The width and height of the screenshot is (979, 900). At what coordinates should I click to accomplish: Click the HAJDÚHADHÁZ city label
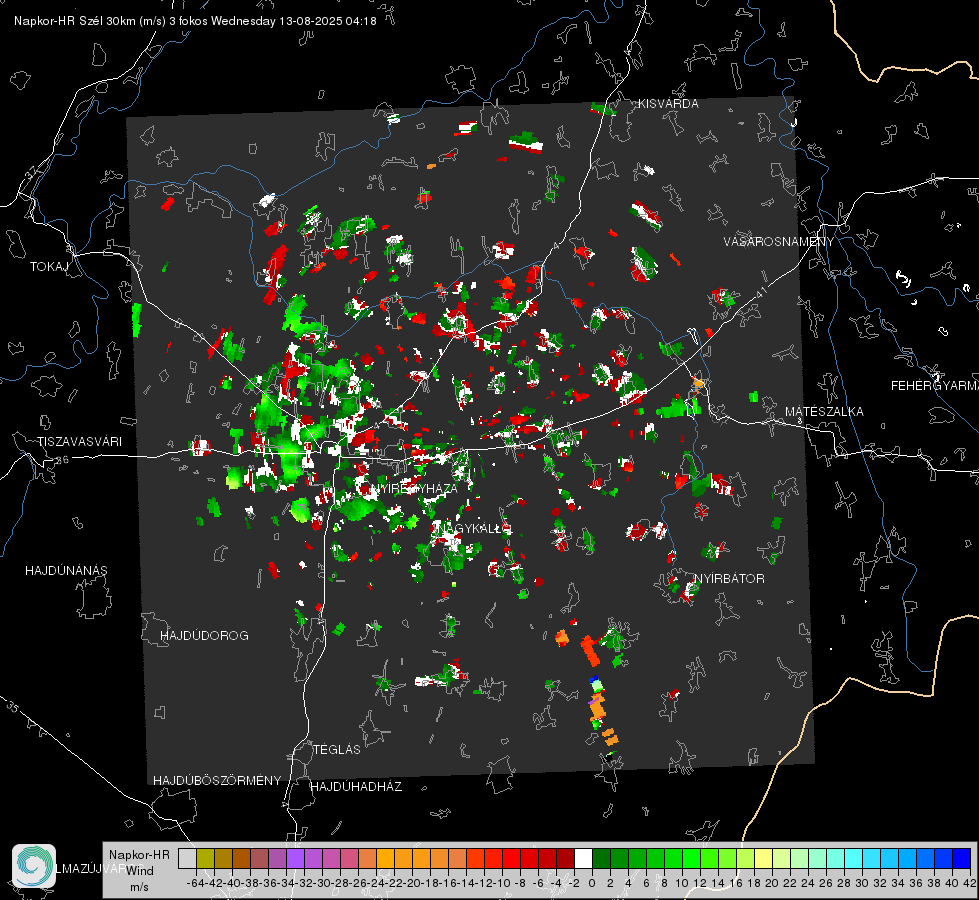coord(356,787)
